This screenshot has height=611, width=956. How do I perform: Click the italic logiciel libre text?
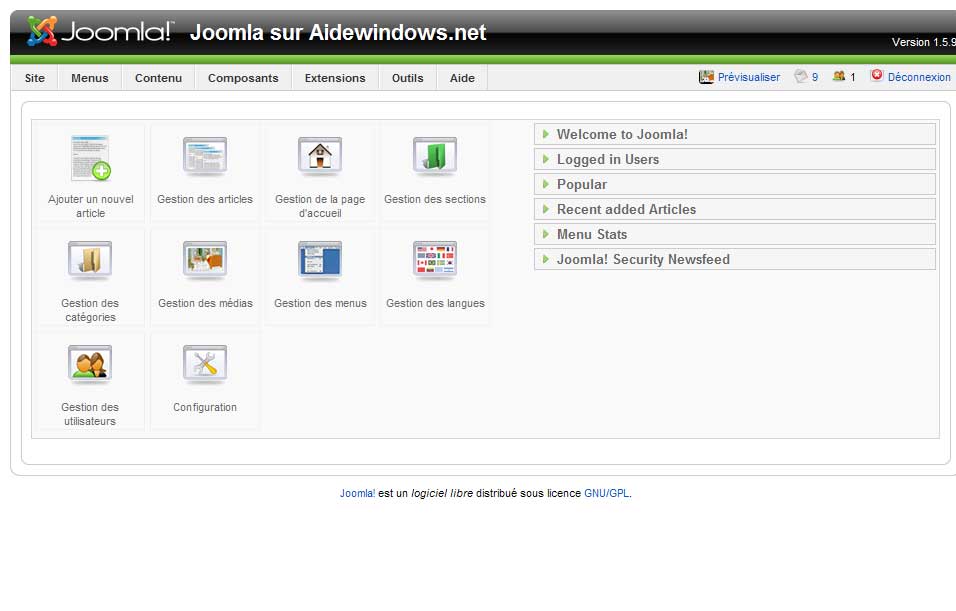(442, 493)
